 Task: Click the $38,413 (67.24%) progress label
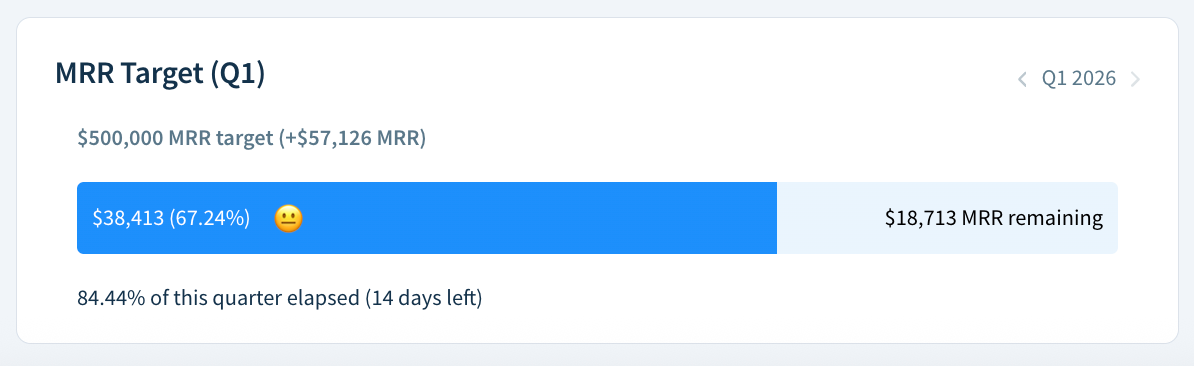point(171,218)
